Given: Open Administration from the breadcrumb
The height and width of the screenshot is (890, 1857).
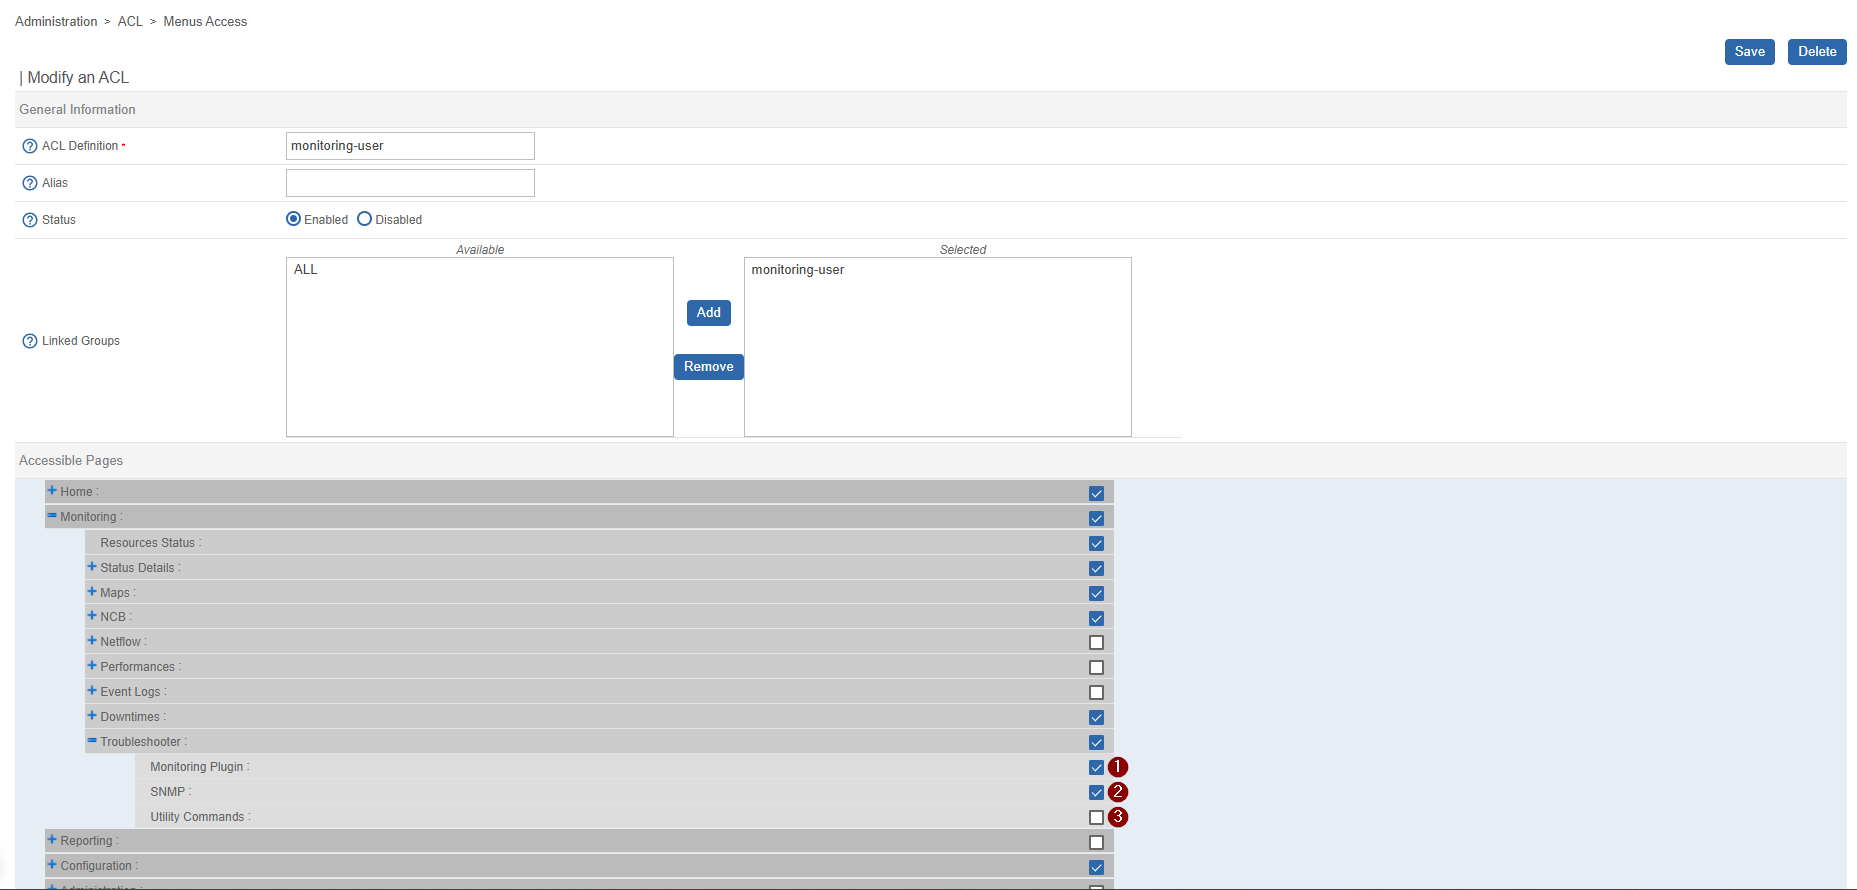Looking at the screenshot, I should coord(56,21).
